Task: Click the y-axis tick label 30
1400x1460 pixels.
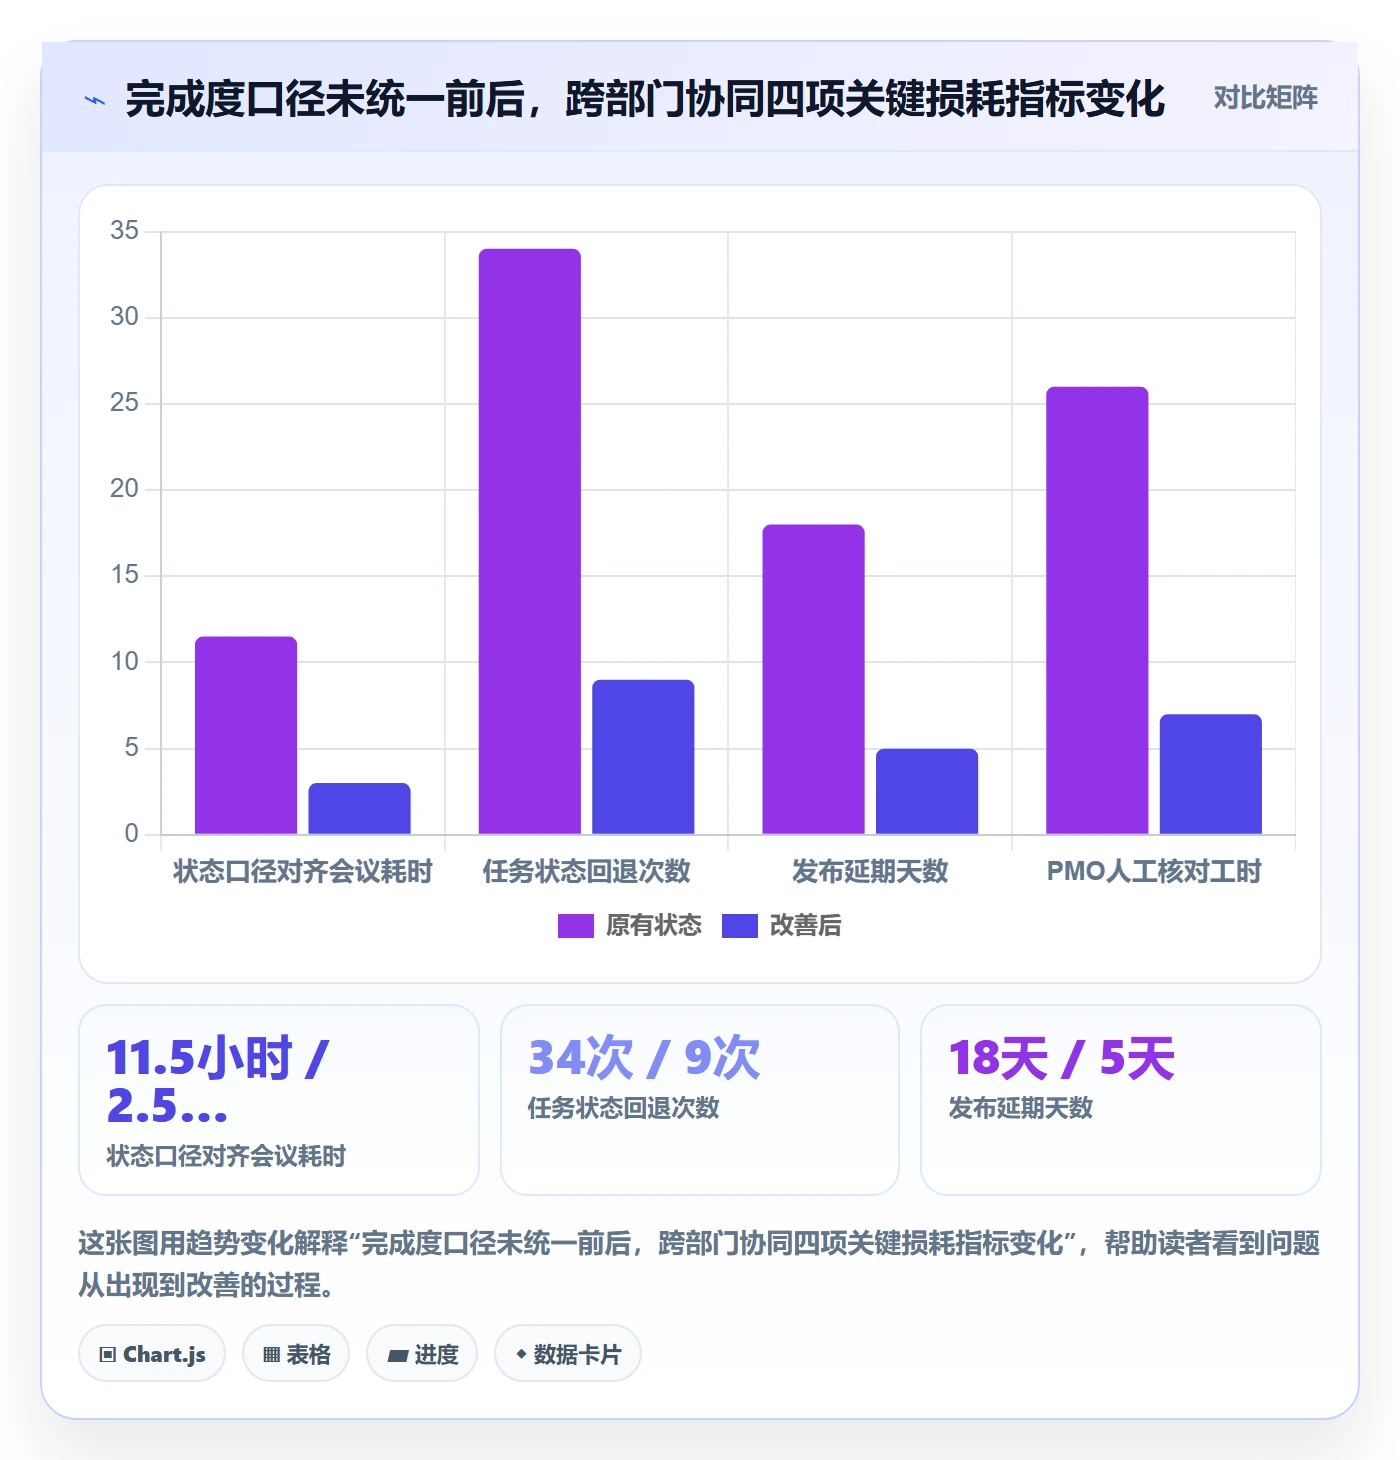Action: [x=125, y=317]
